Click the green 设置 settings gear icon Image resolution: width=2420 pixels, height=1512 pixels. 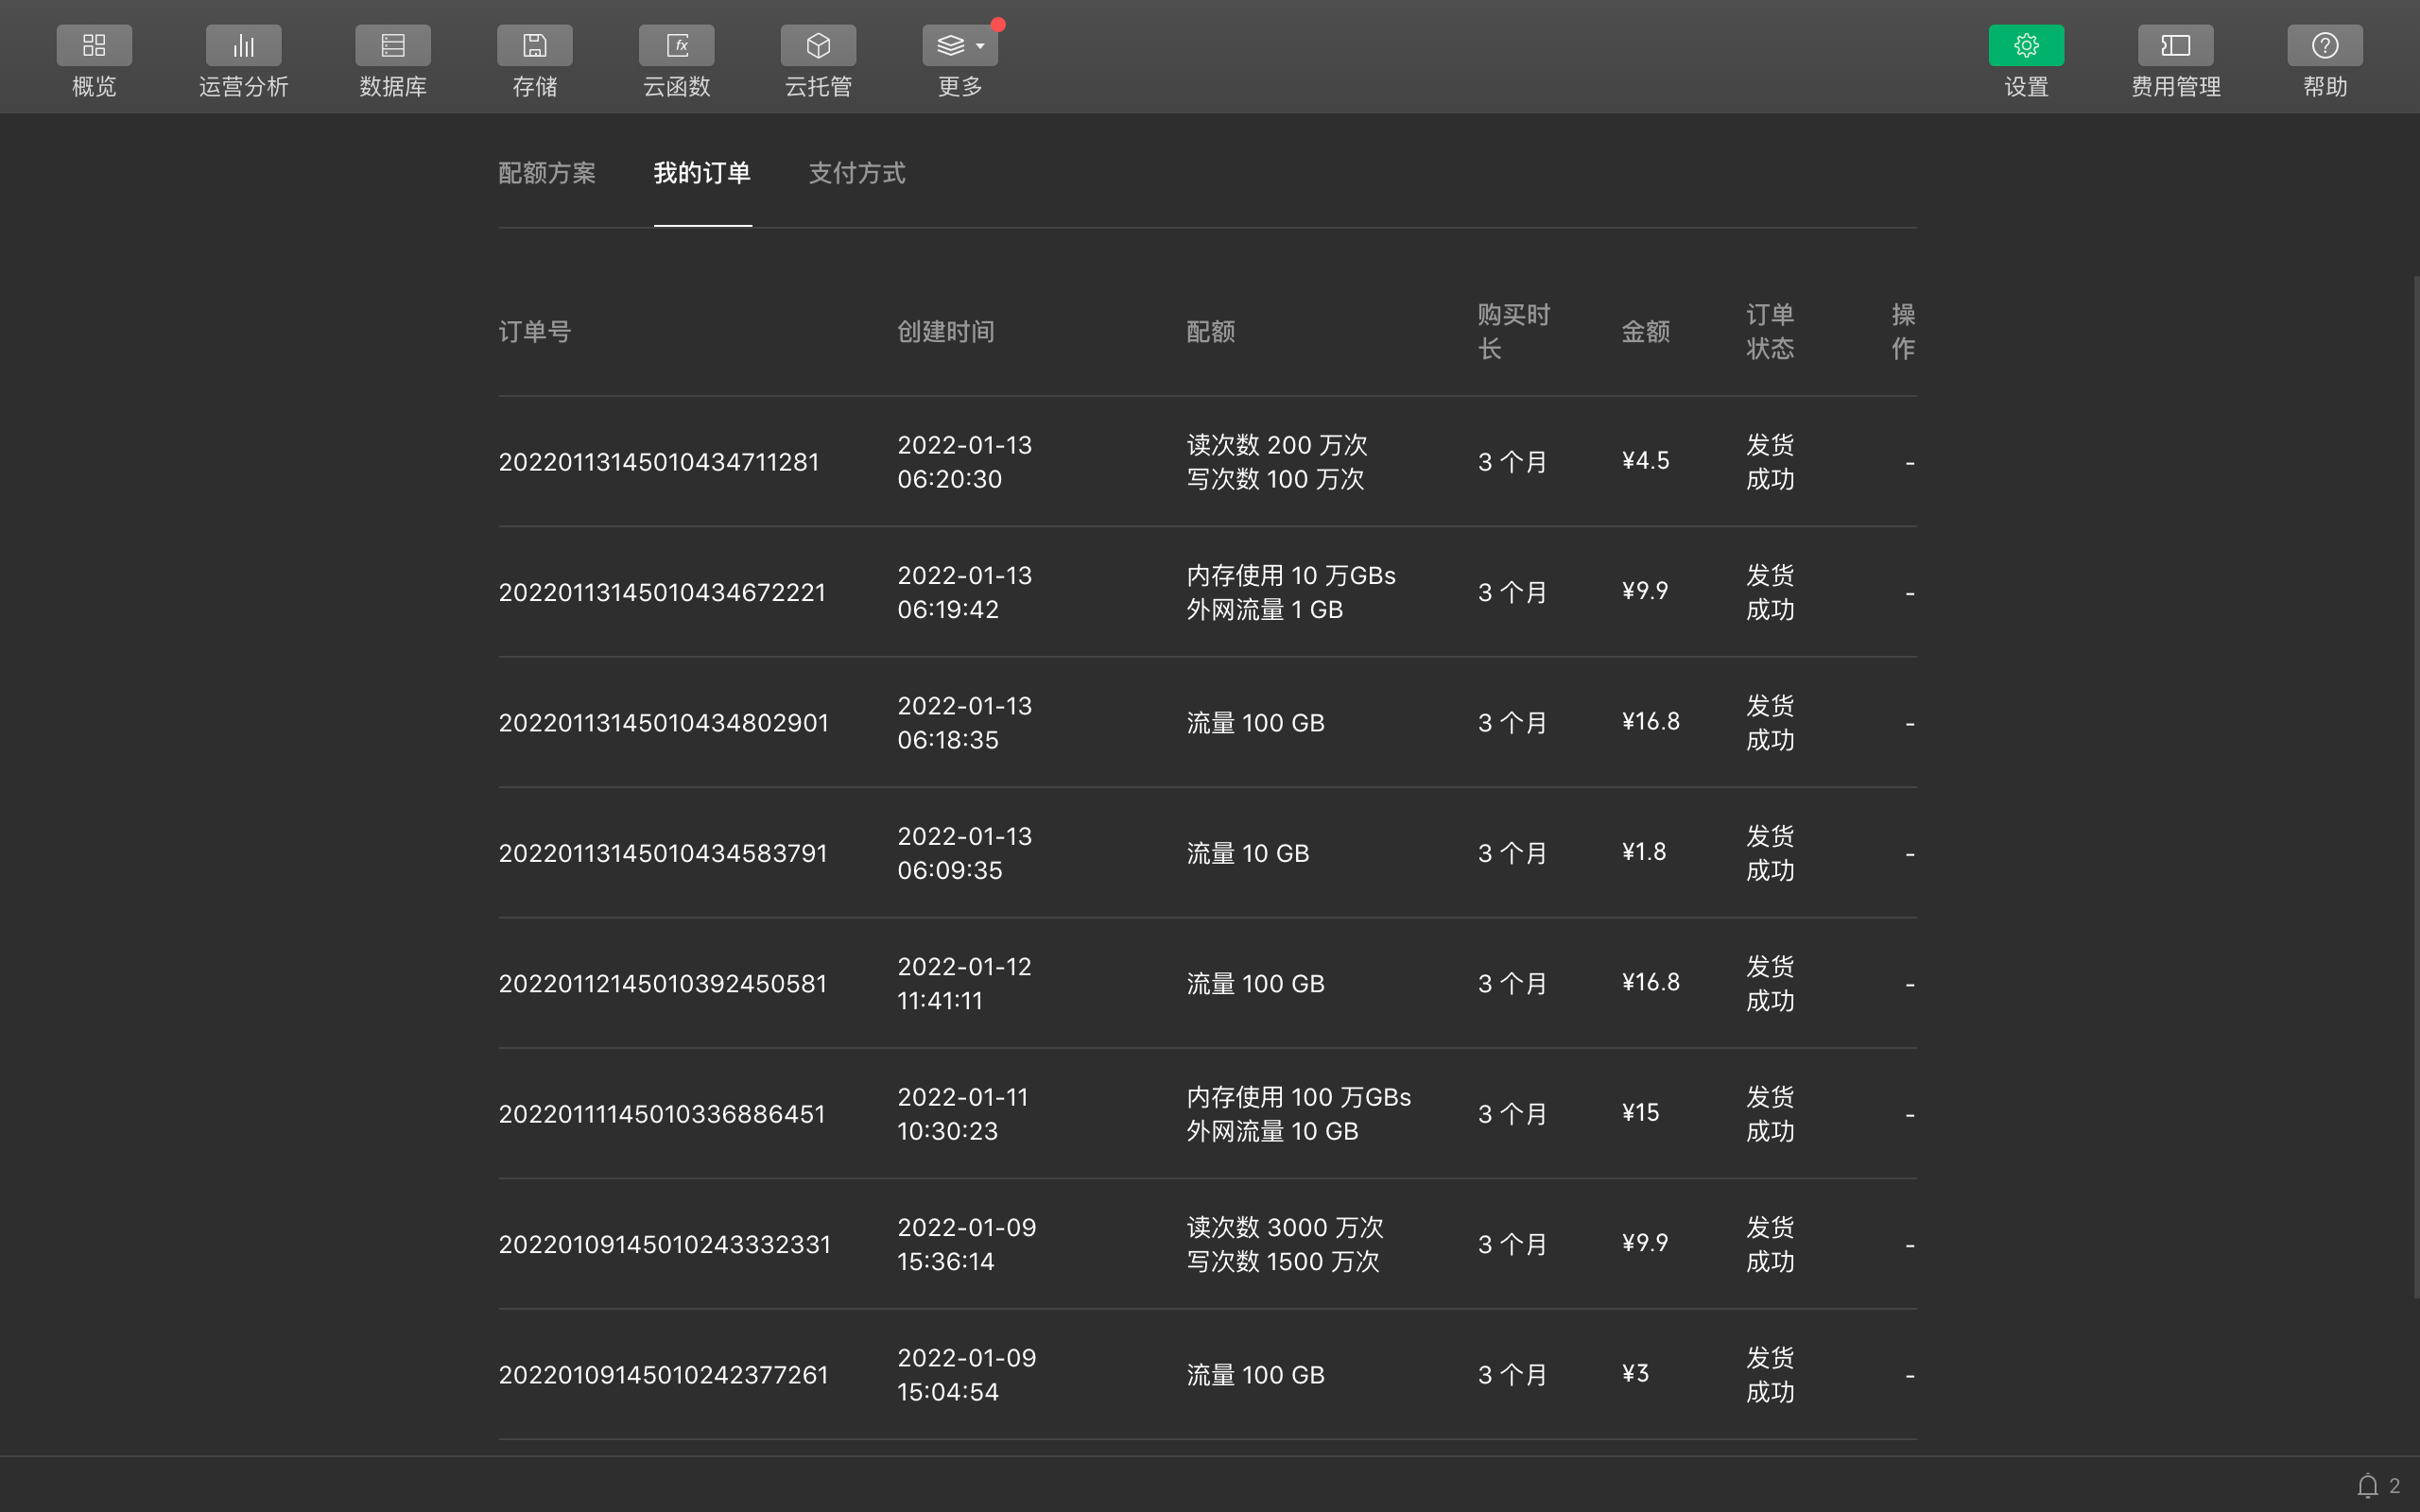(2025, 46)
